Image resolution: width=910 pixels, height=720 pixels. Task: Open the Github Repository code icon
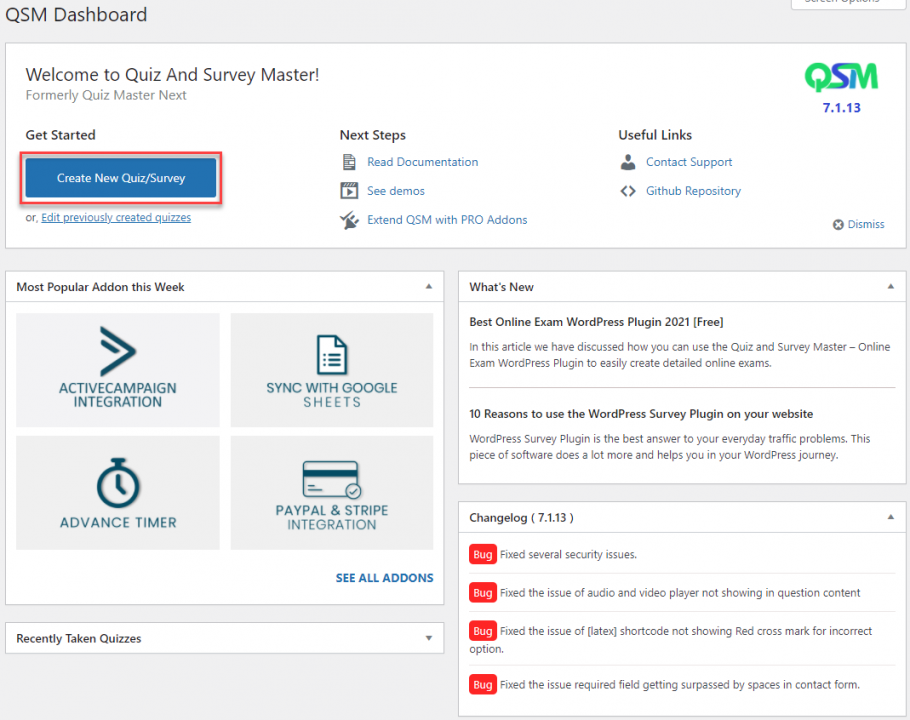pos(628,190)
